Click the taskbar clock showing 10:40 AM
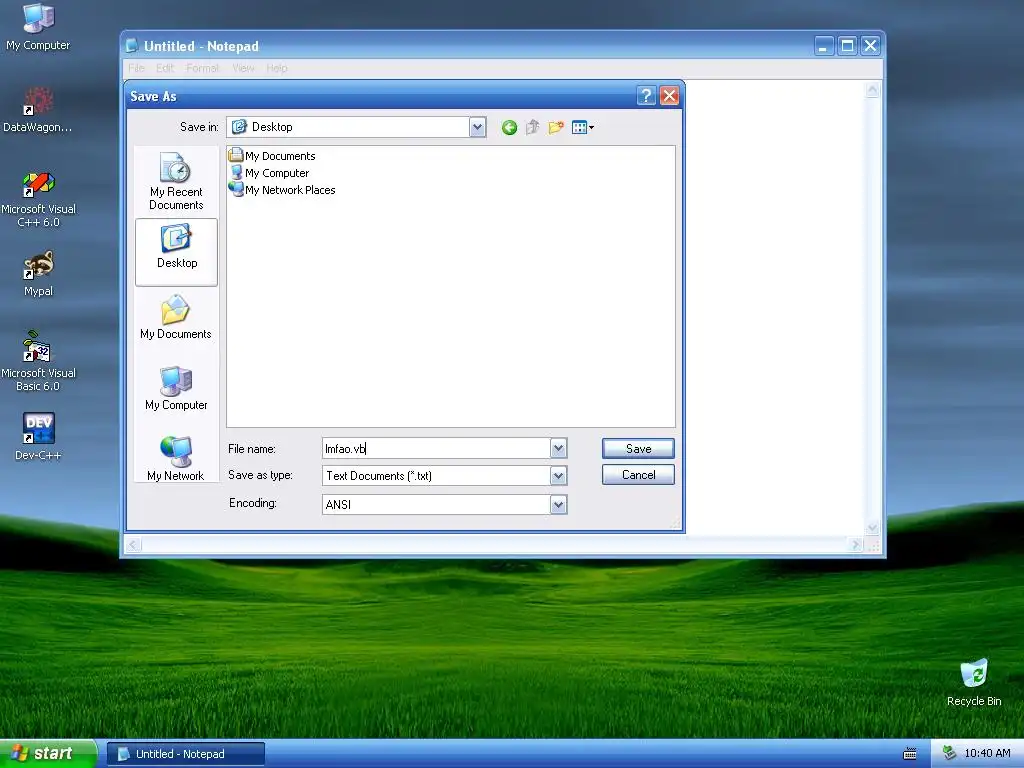1024x768 pixels. click(987, 754)
